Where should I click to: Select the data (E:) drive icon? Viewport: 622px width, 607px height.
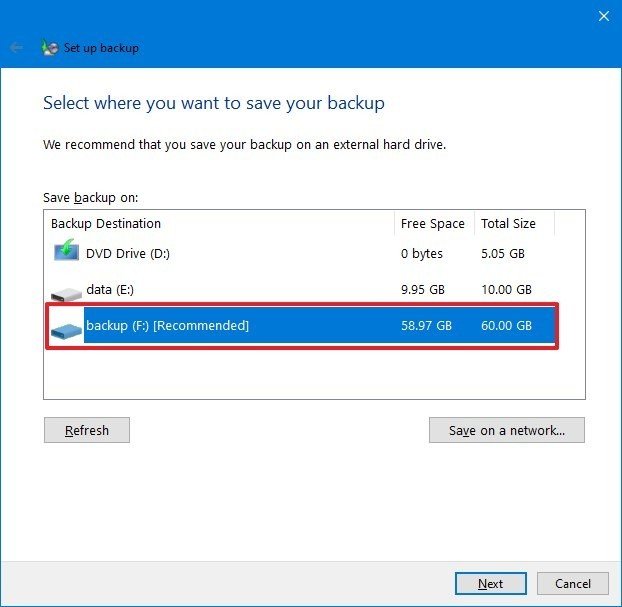66,291
